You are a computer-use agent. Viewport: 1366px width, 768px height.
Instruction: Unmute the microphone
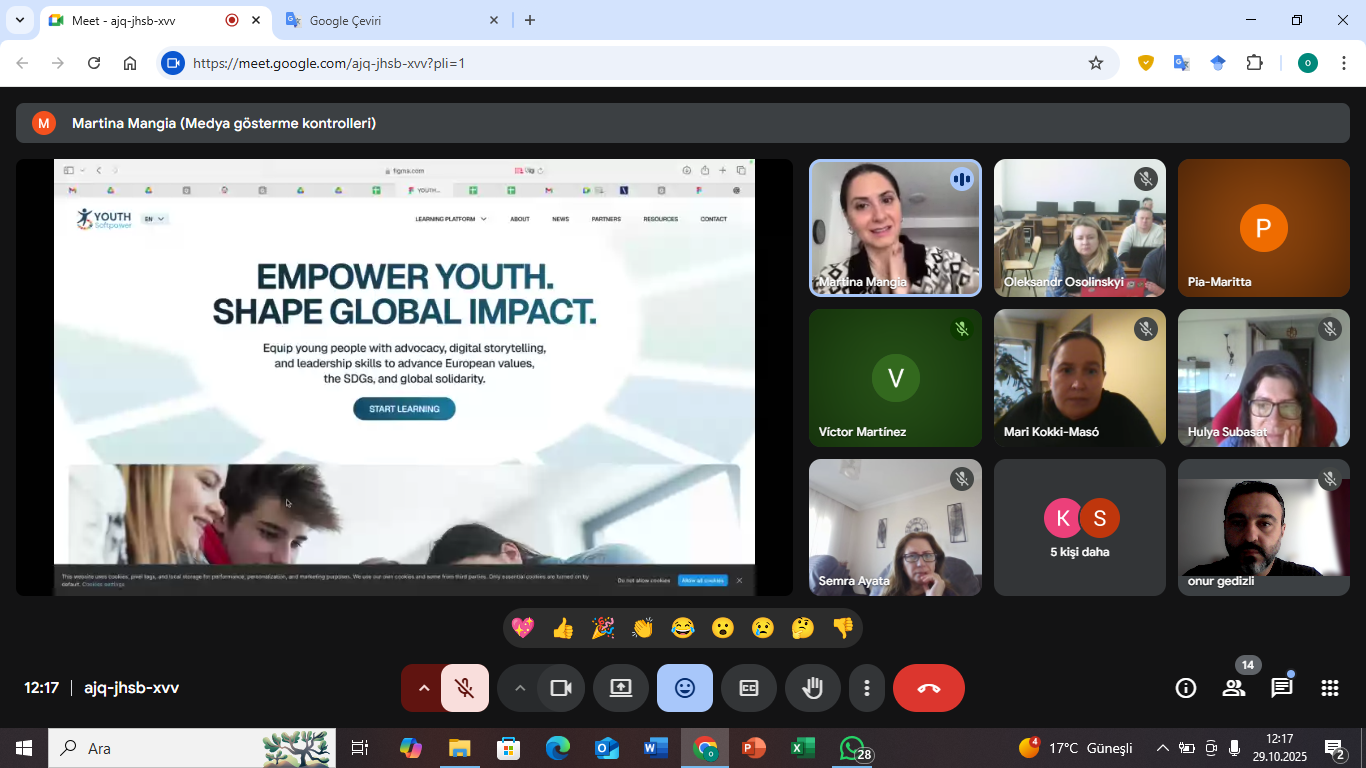(x=464, y=688)
